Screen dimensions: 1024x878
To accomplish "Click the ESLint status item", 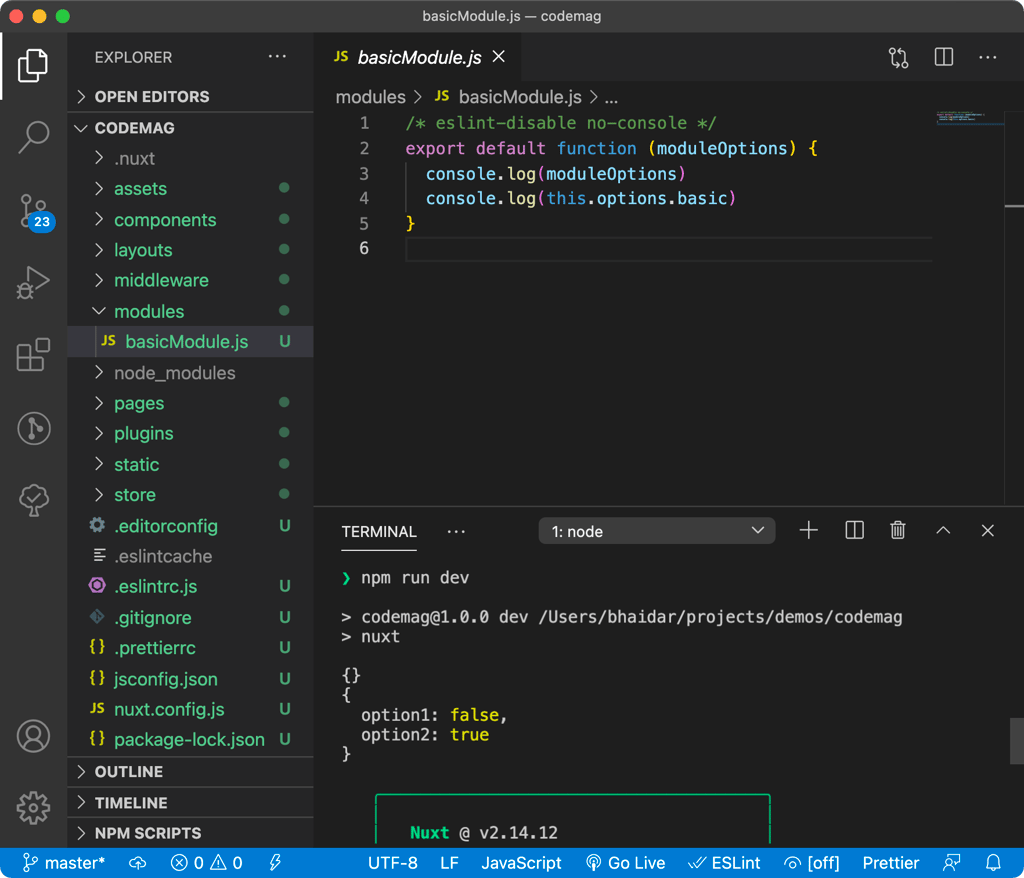I will click(724, 863).
